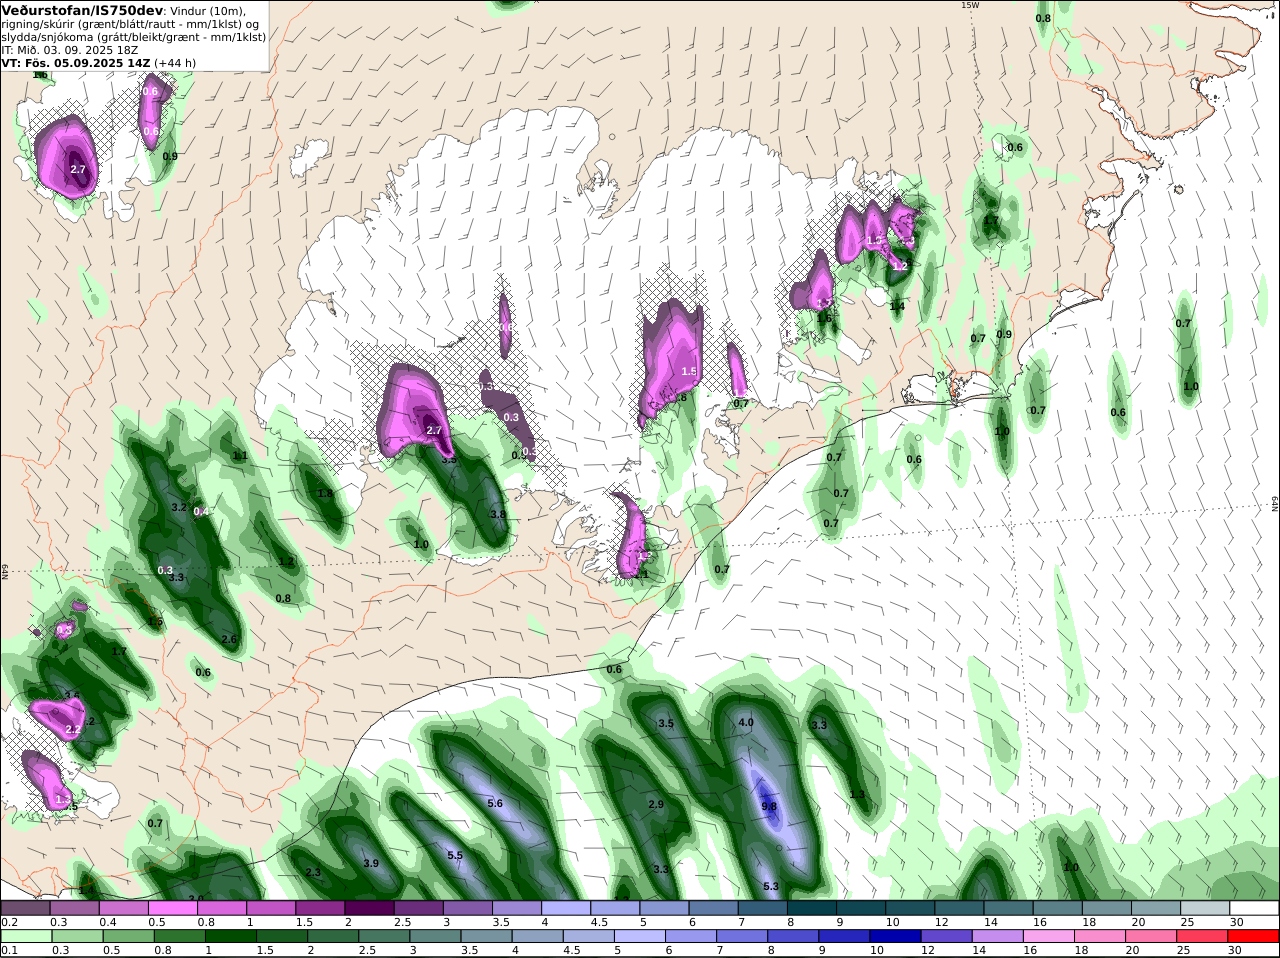Click the 3.9 rain value label
The image size is (1280, 958).
pyautogui.click(x=370, y=863)
